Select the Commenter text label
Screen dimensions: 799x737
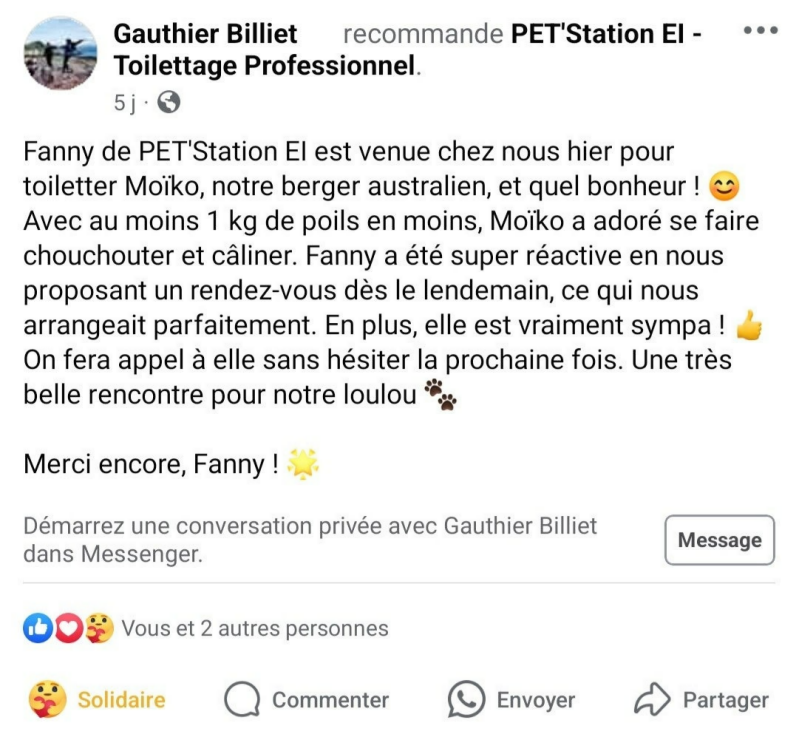[330, 700]
